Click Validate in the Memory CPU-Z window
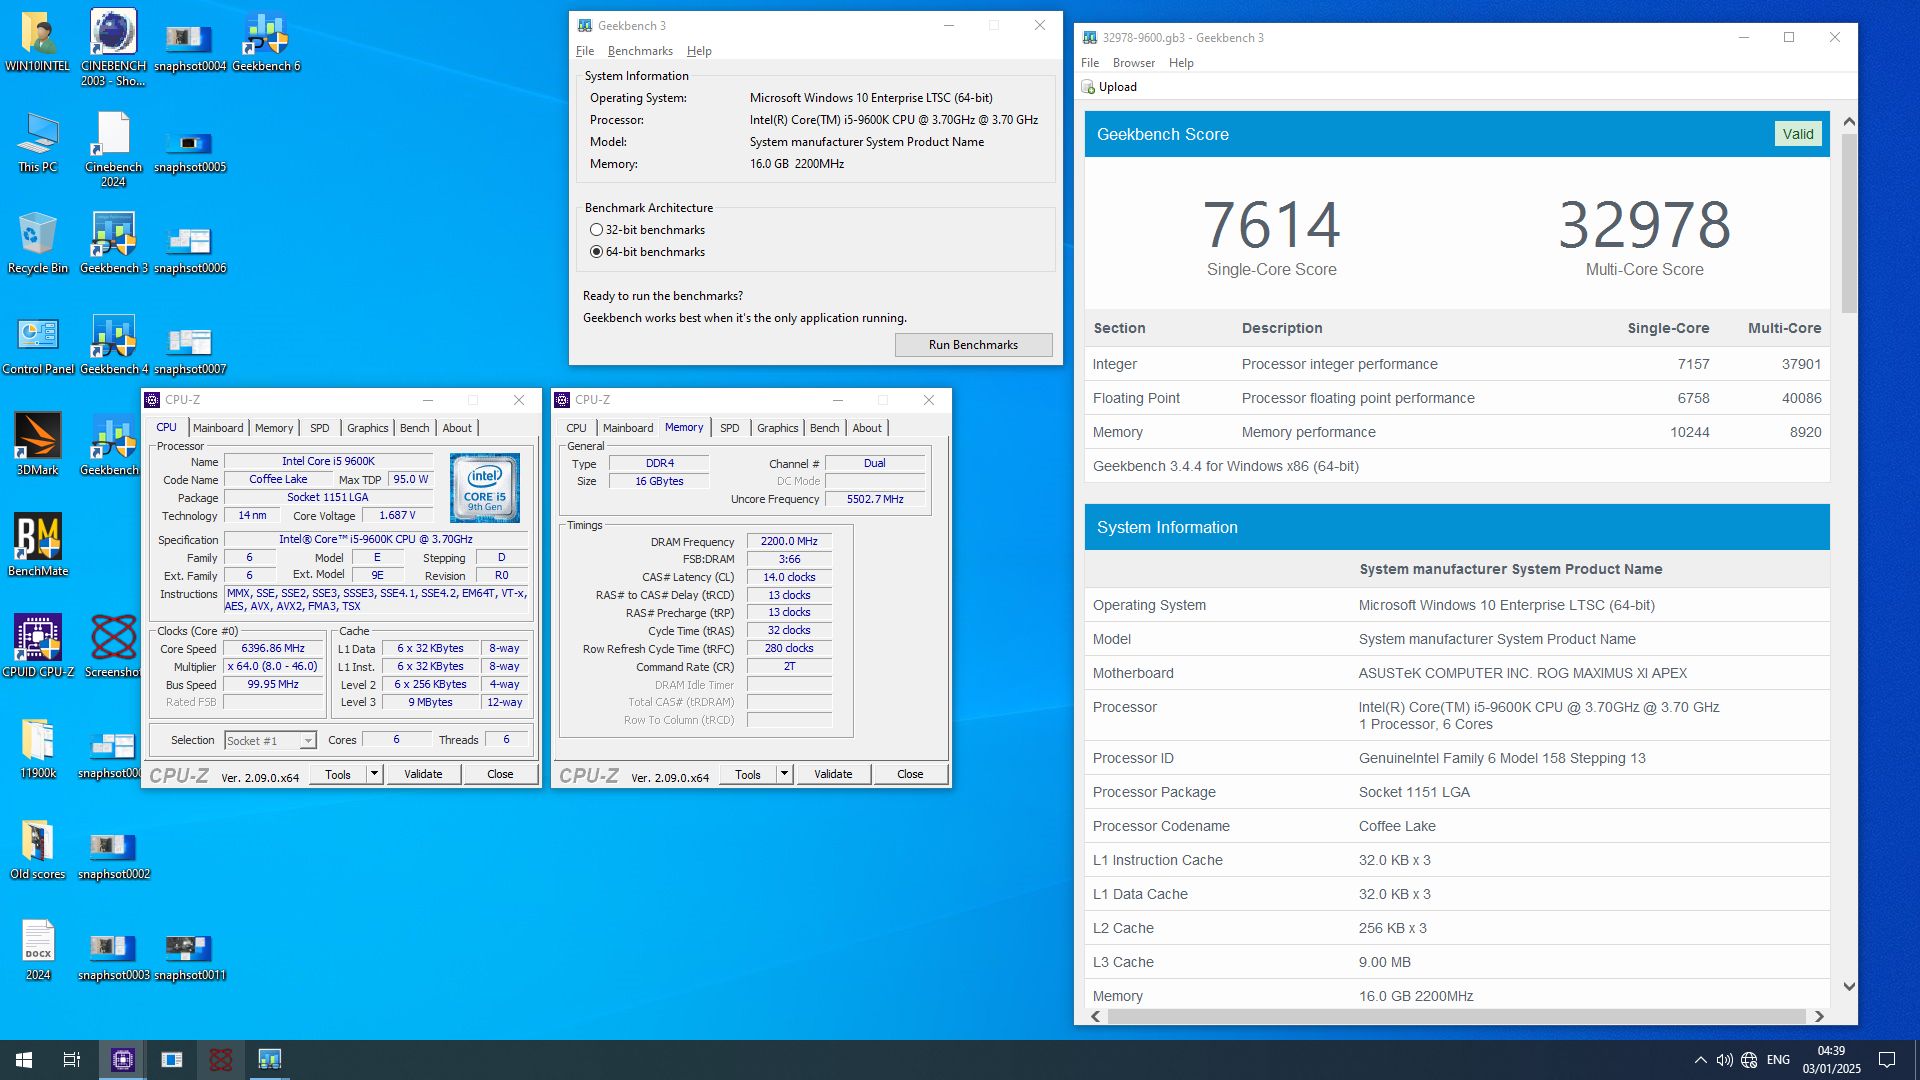Screen dimensions: 1920x1080 pos(833,774)
